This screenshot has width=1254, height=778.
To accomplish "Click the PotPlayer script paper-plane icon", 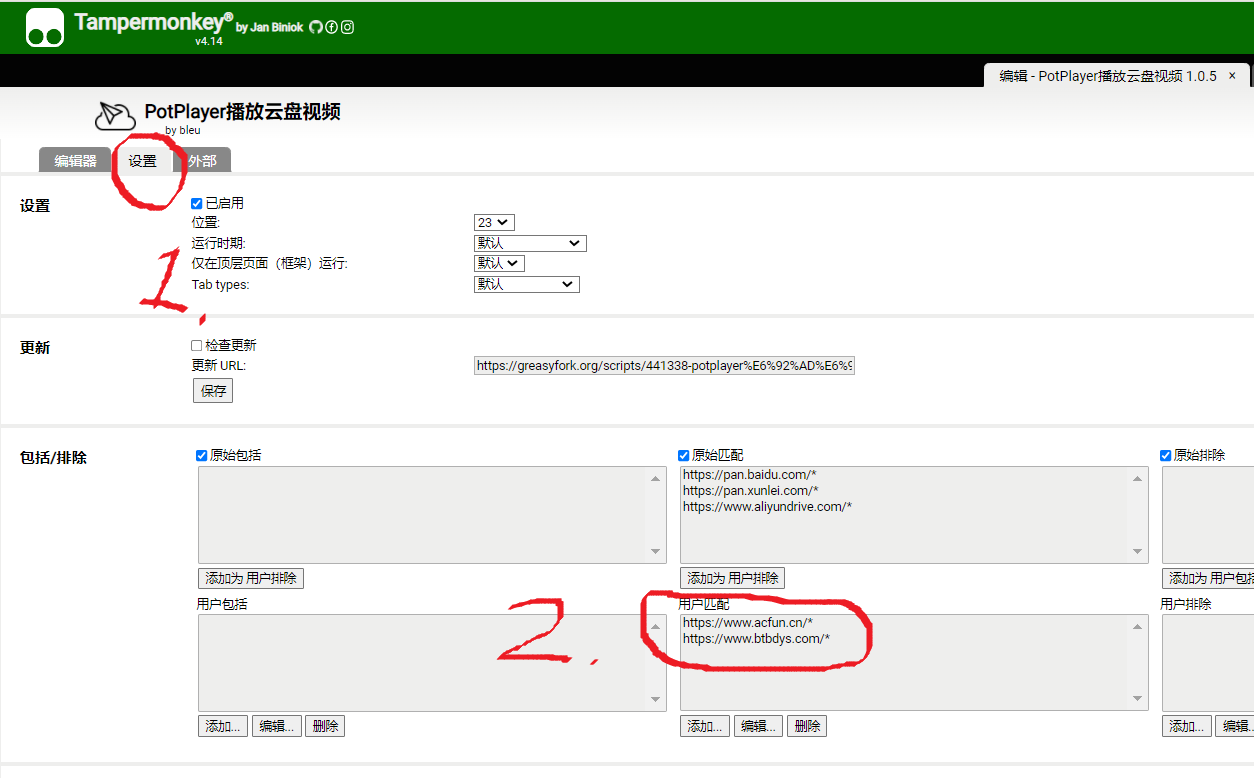I will point(115,116).
